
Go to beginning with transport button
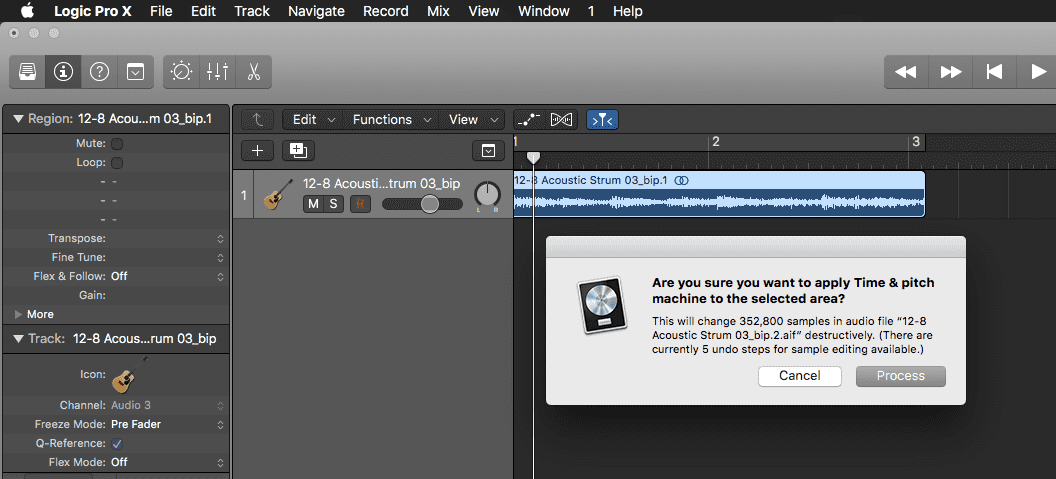994,71
